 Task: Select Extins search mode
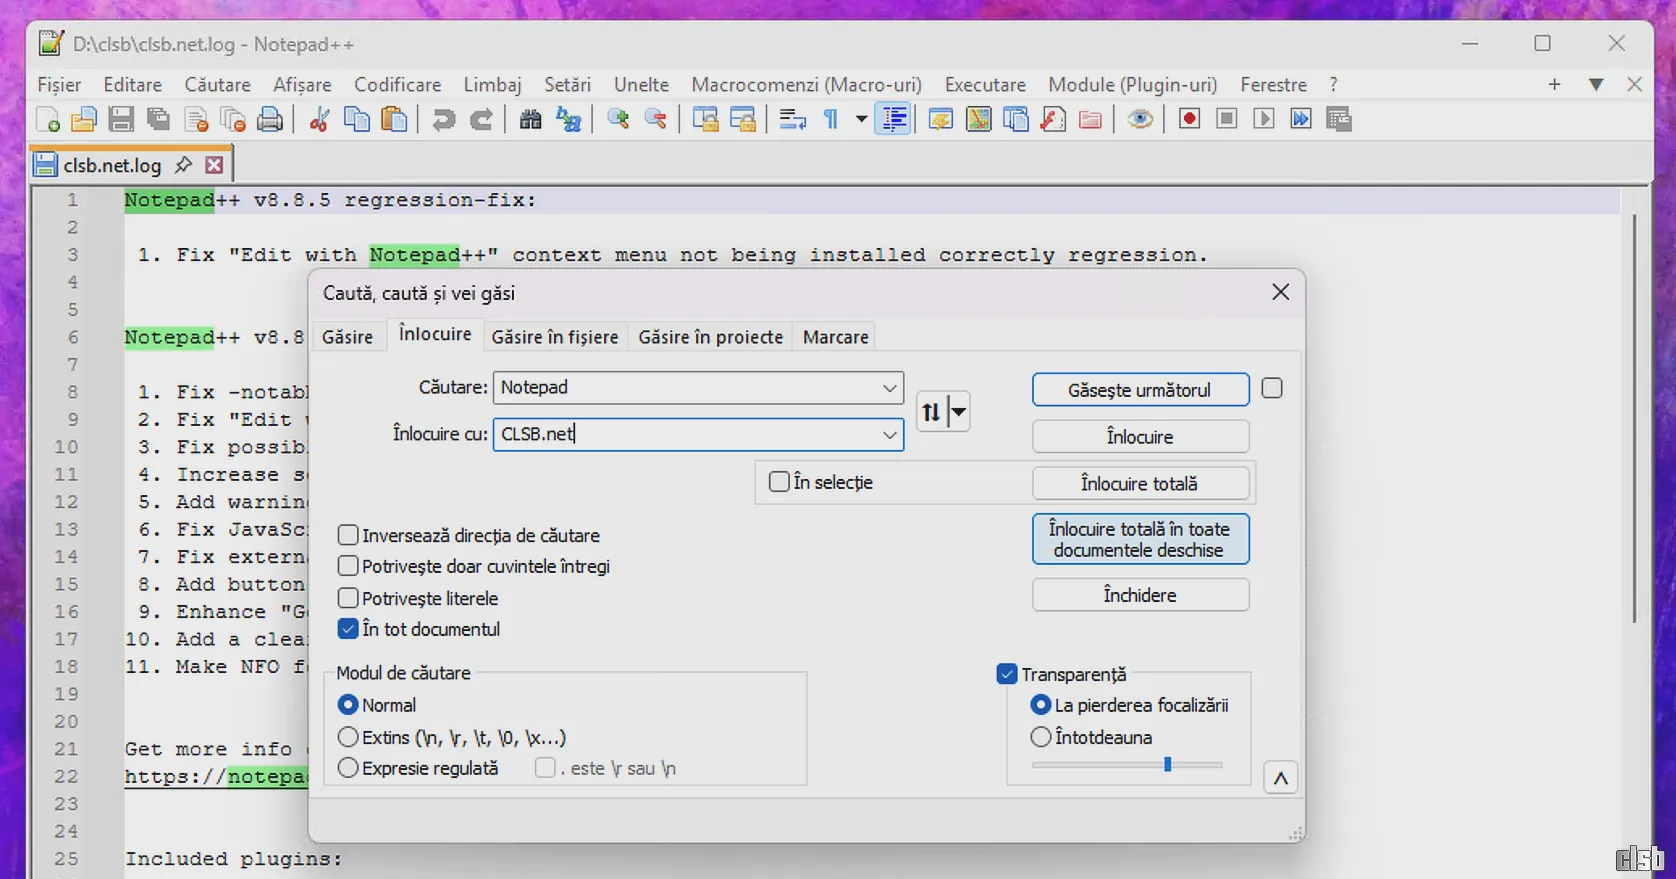(x=348, y=737)
